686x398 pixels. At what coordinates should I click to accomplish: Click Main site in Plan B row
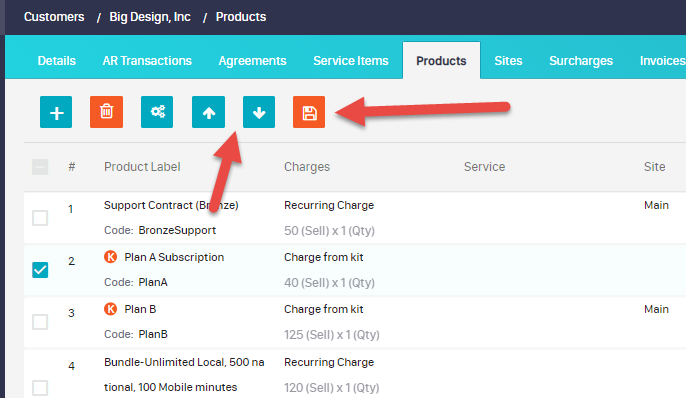click(x=656, y=309)
